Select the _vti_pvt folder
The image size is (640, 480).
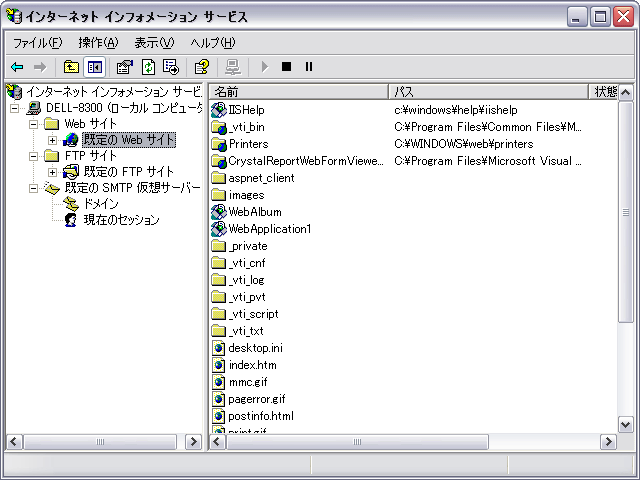[x=247, y=297]
